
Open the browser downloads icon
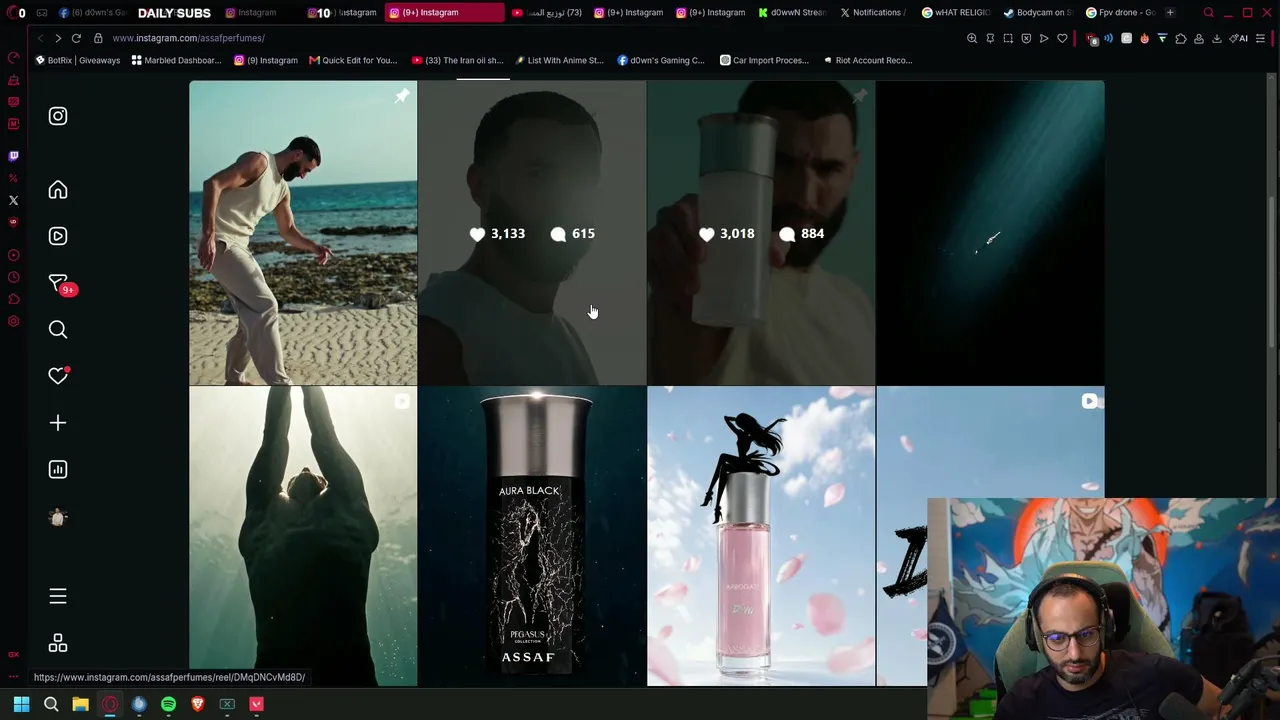click(x=1216, y=38)
